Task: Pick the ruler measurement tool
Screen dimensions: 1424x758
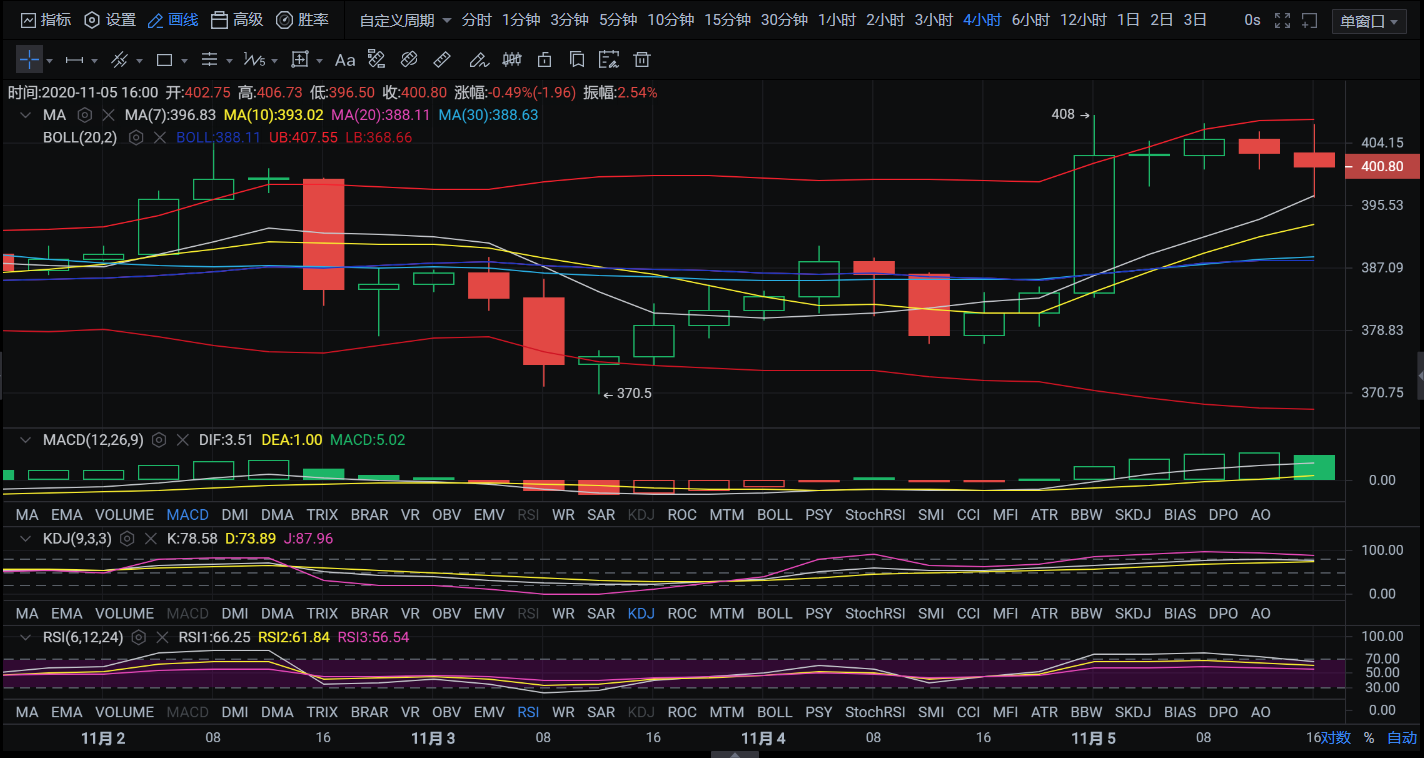Action: 443,60
